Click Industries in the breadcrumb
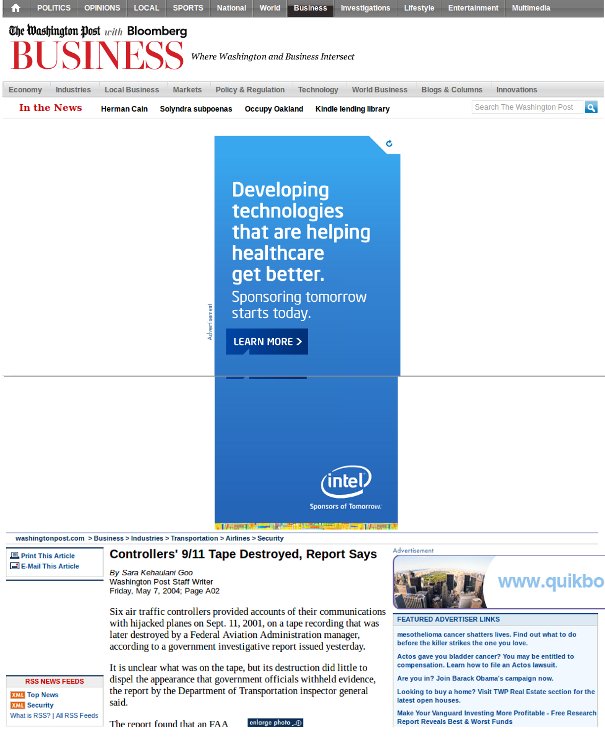 tap(147, 538)
